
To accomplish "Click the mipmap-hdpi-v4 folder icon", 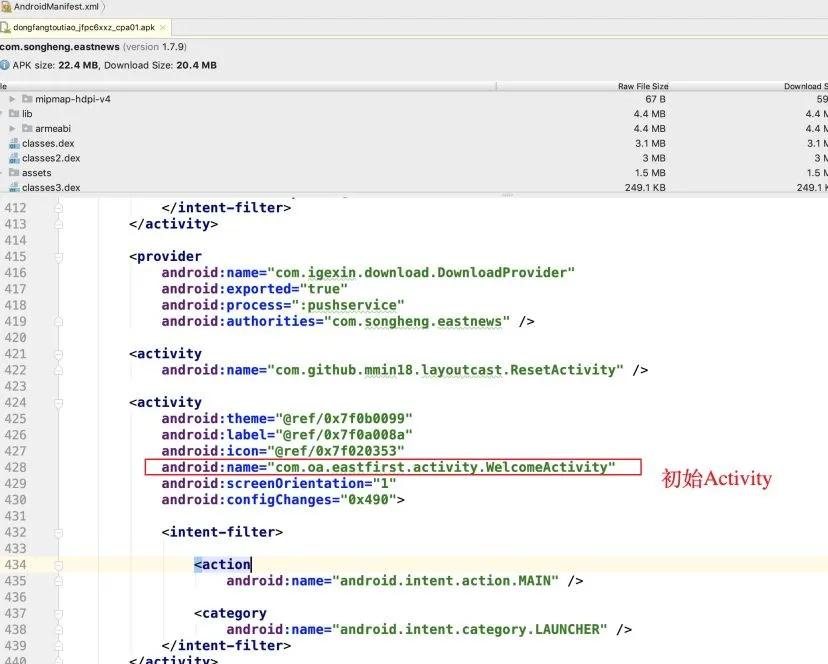I will point(27,100).
